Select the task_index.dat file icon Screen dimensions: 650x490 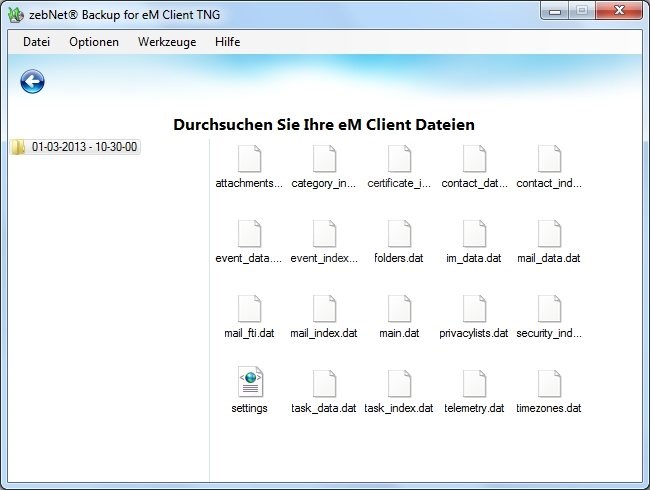click(399, 383)
